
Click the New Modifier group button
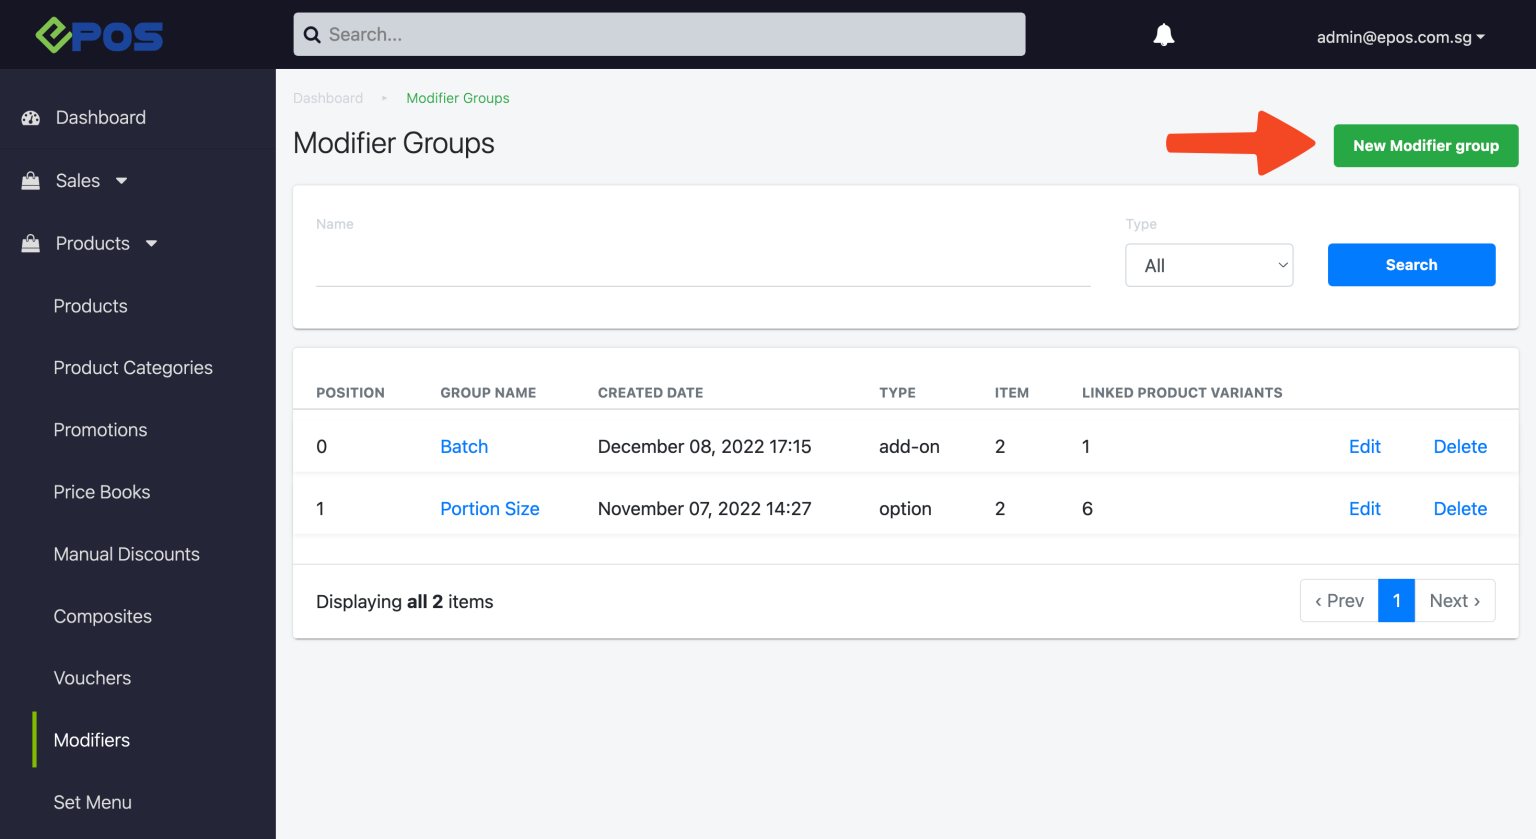pos(1425,146)
